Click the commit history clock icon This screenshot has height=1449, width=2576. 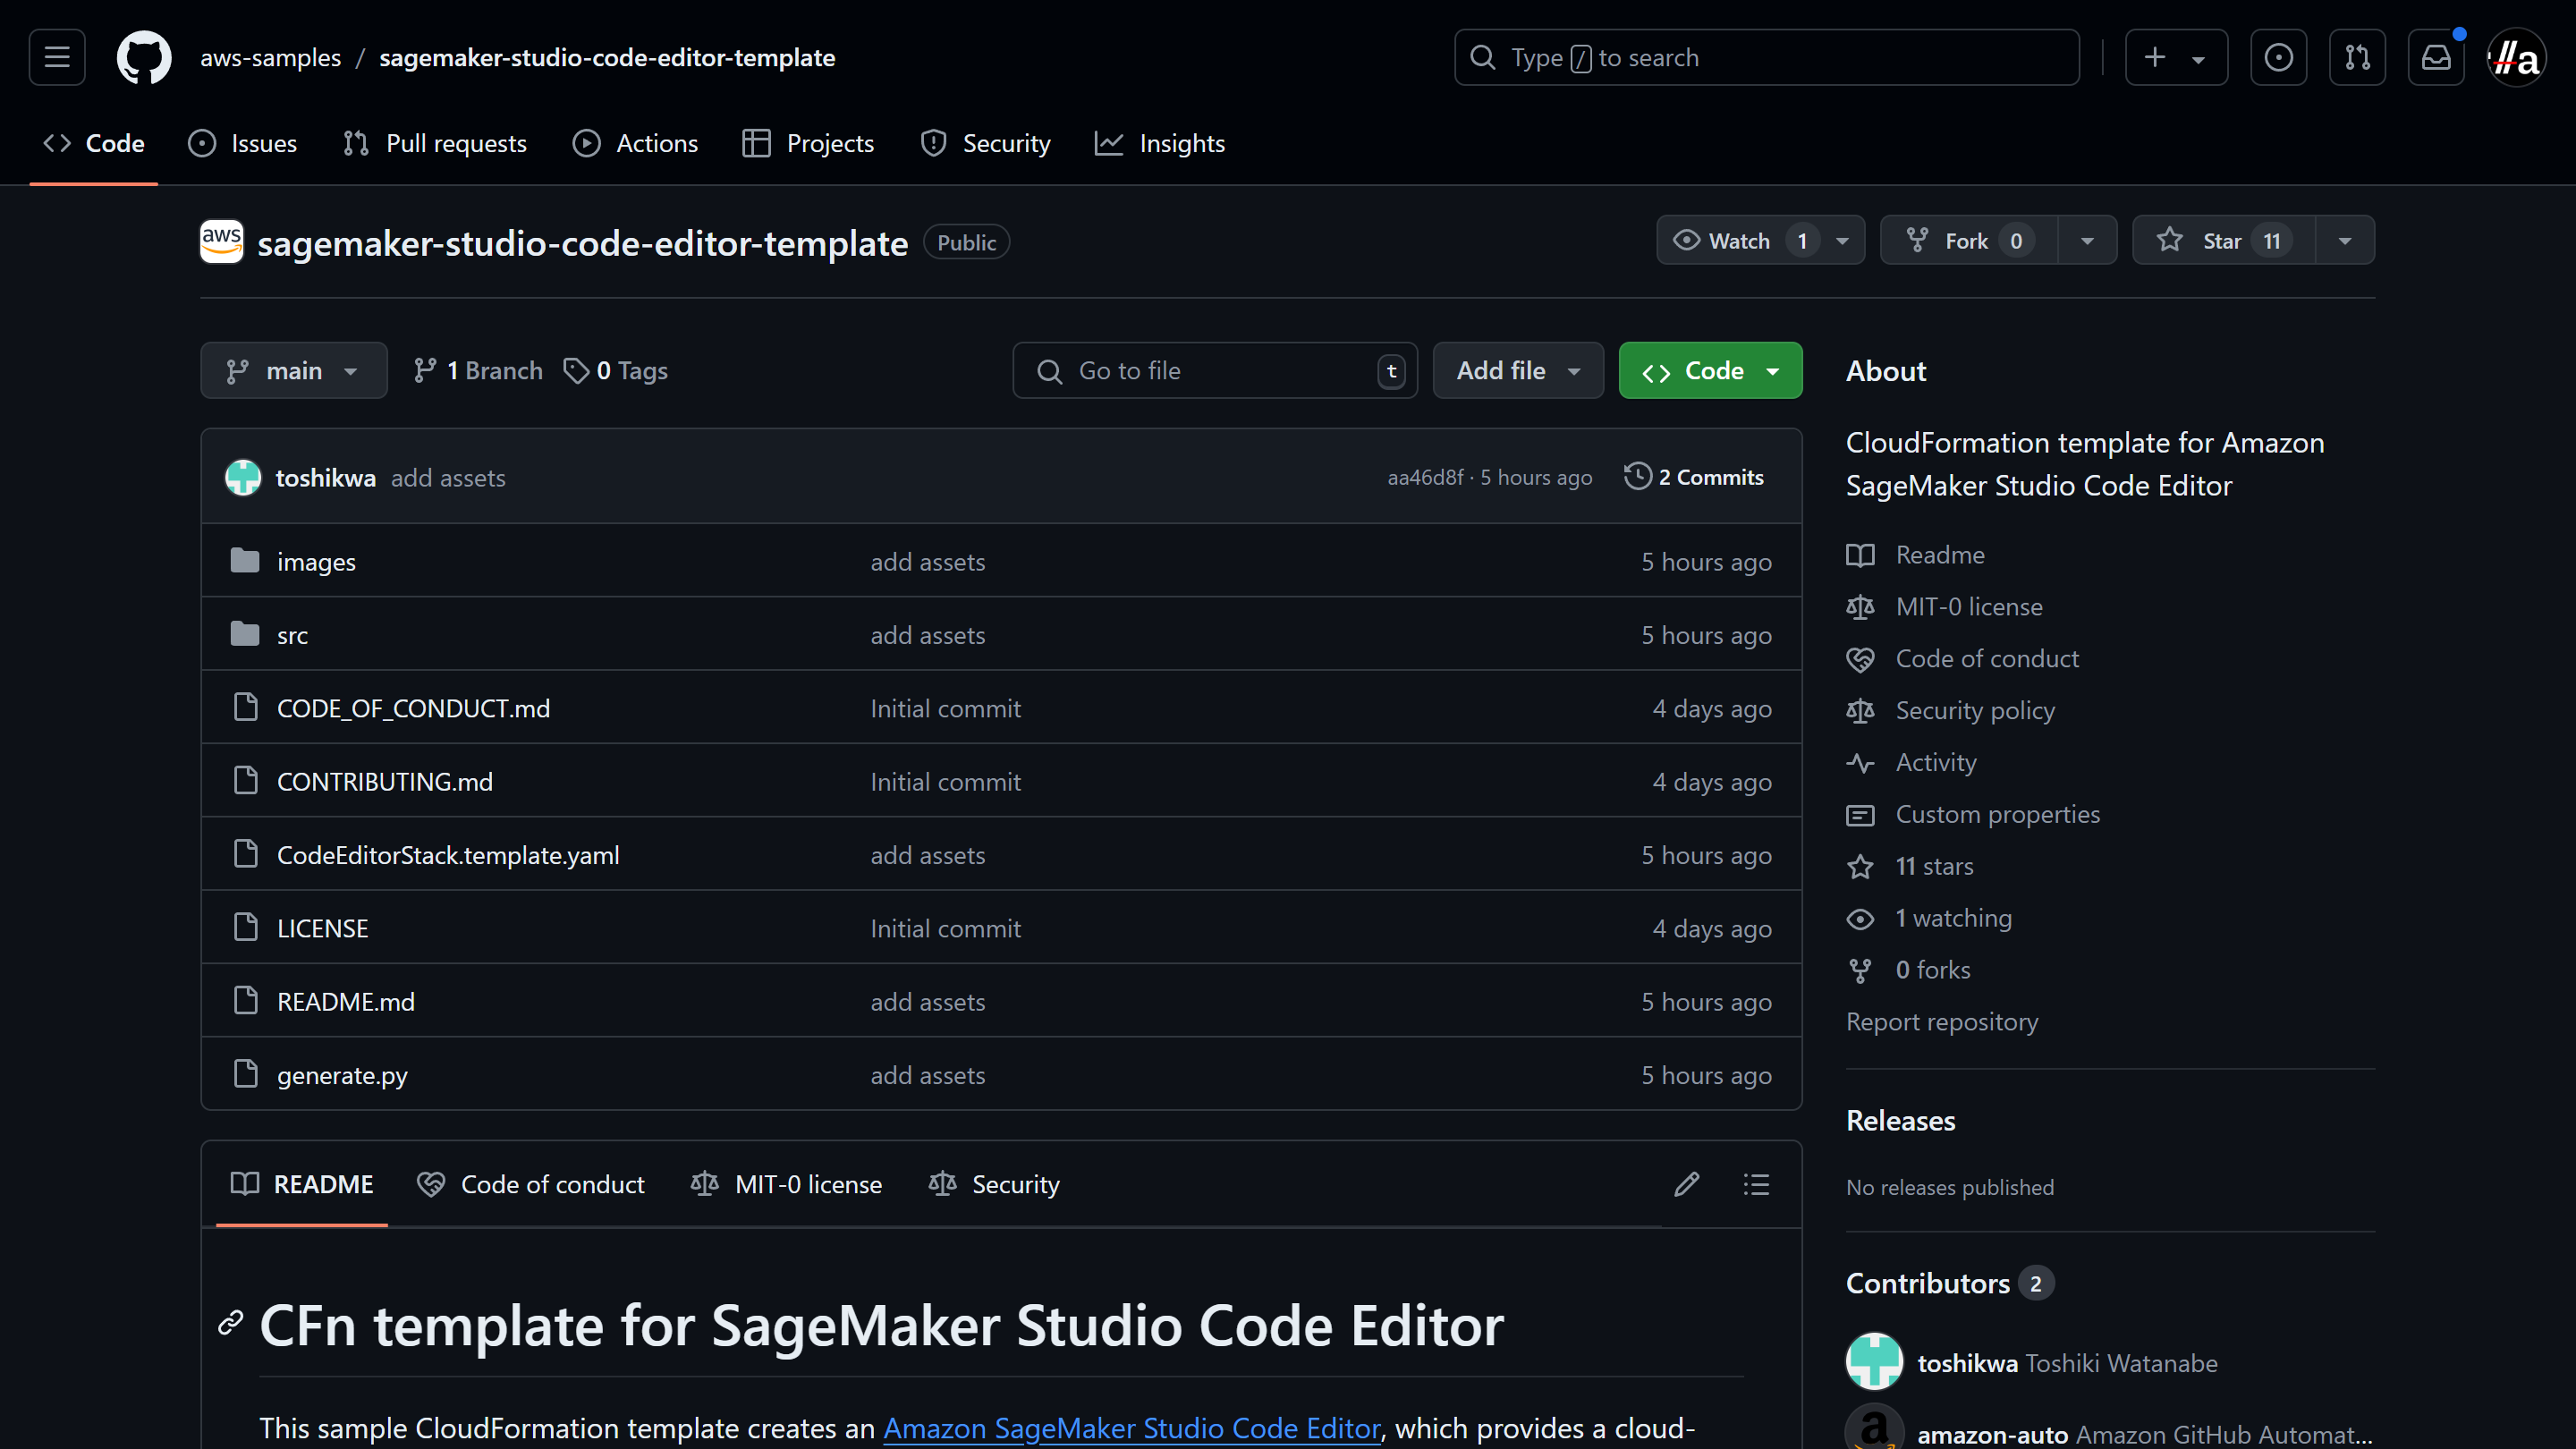1637,477
